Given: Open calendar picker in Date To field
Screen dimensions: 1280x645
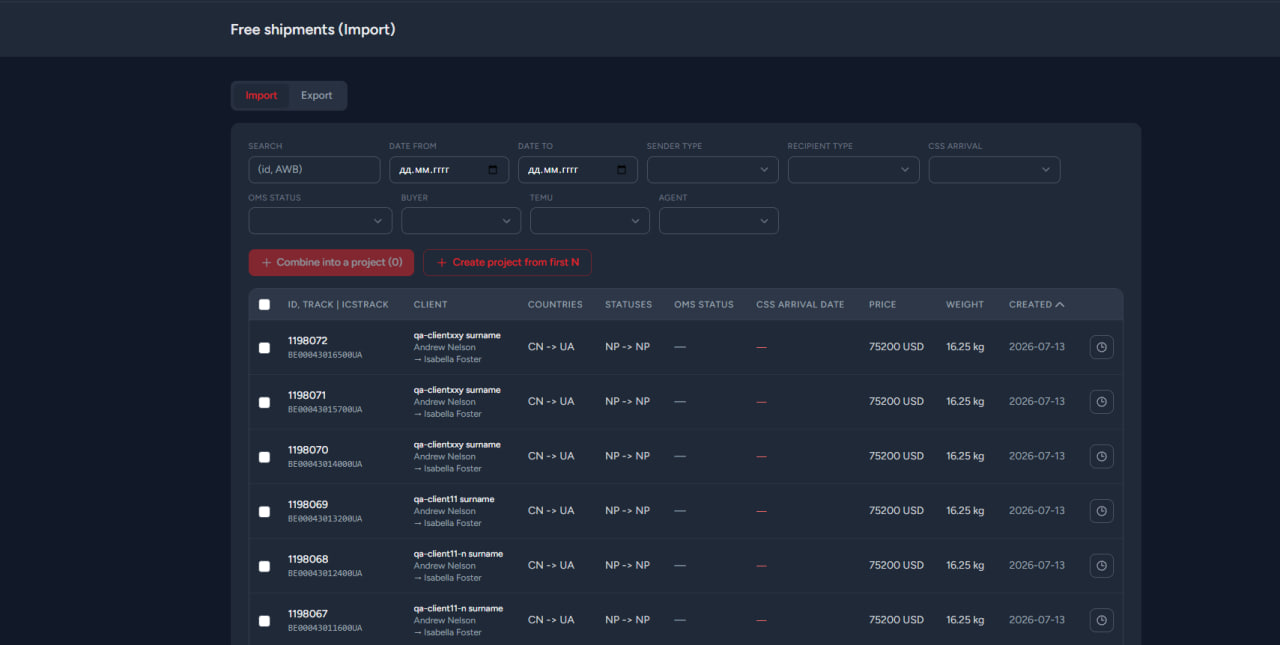Looking at the screenshot, I should (x=622, y=170).
